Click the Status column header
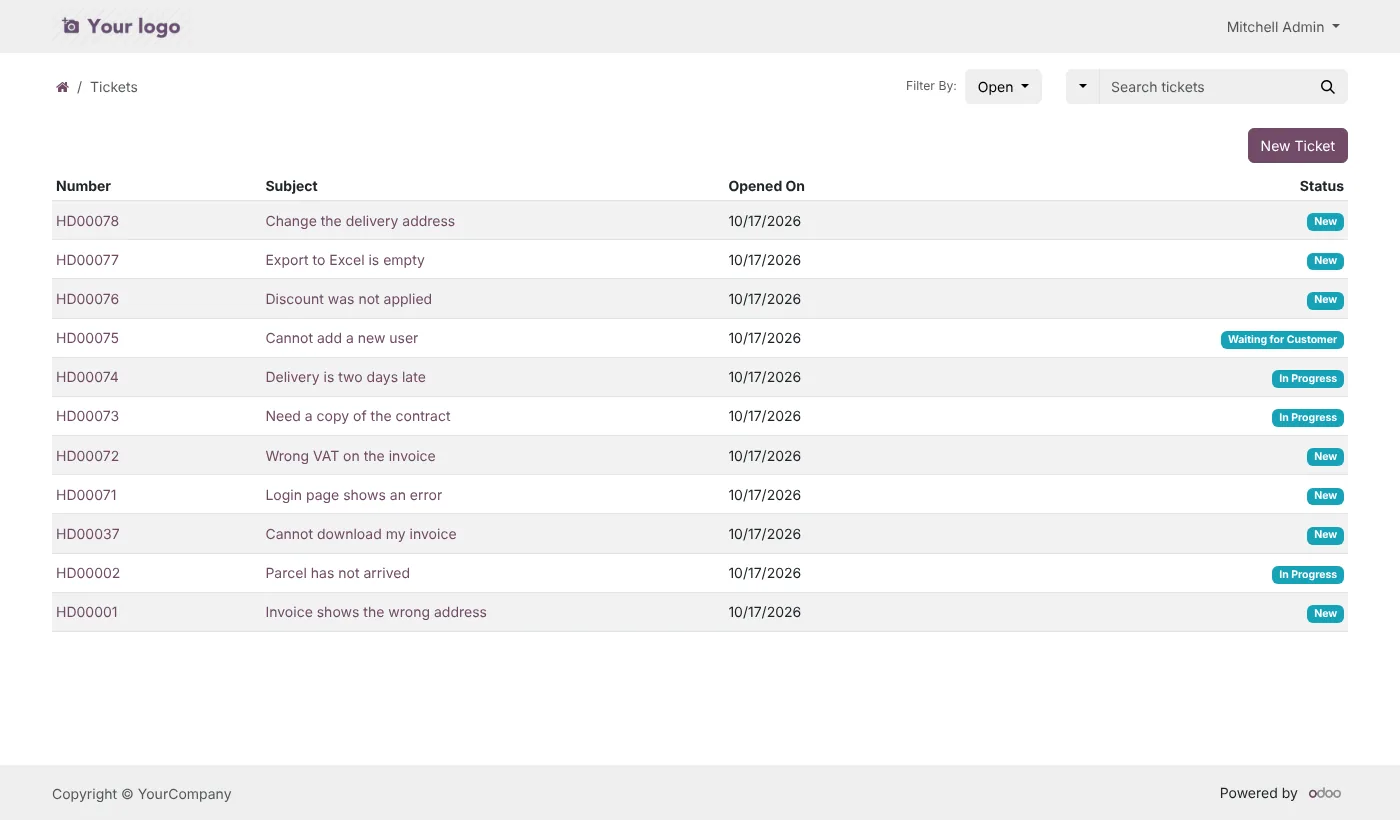The width and height of the screenshot is (1400, 820). click(1321, 186)
